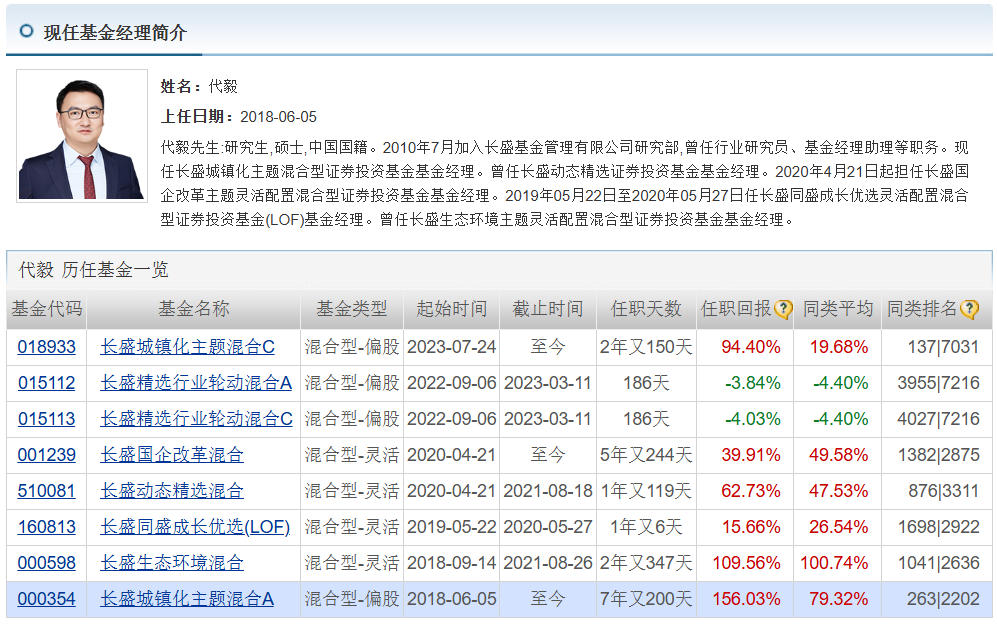The image size is (997, 626).
Task: Click the 起始时间 column header
Action: click(451, 310)
